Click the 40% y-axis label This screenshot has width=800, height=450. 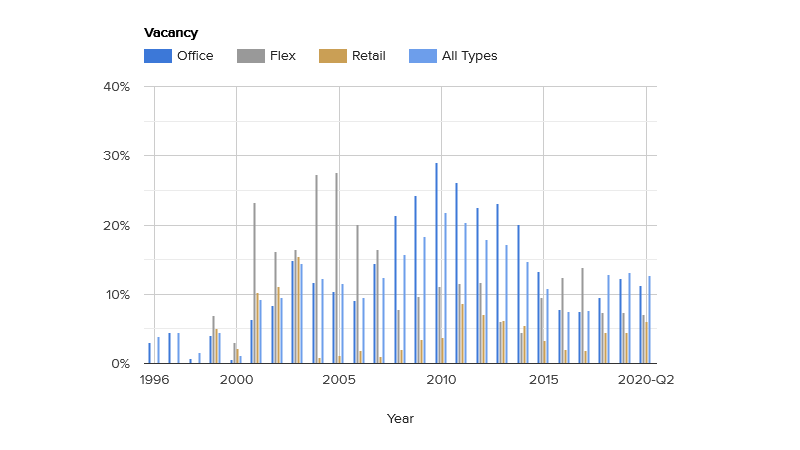[x=117, y=87]
